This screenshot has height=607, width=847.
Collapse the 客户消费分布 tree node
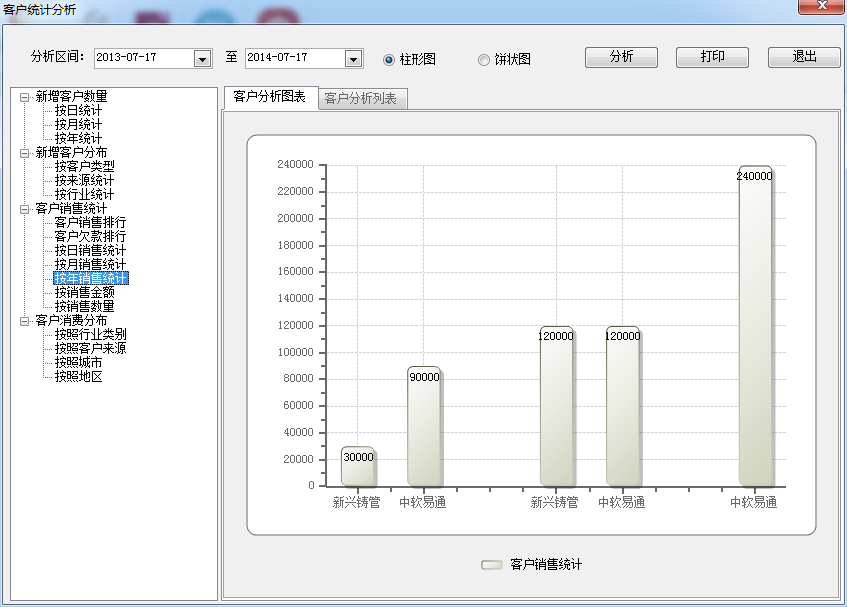24,321
